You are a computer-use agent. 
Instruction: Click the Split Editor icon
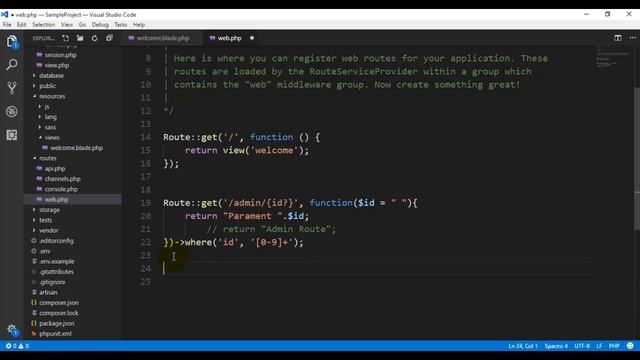[x=618, y=38]
